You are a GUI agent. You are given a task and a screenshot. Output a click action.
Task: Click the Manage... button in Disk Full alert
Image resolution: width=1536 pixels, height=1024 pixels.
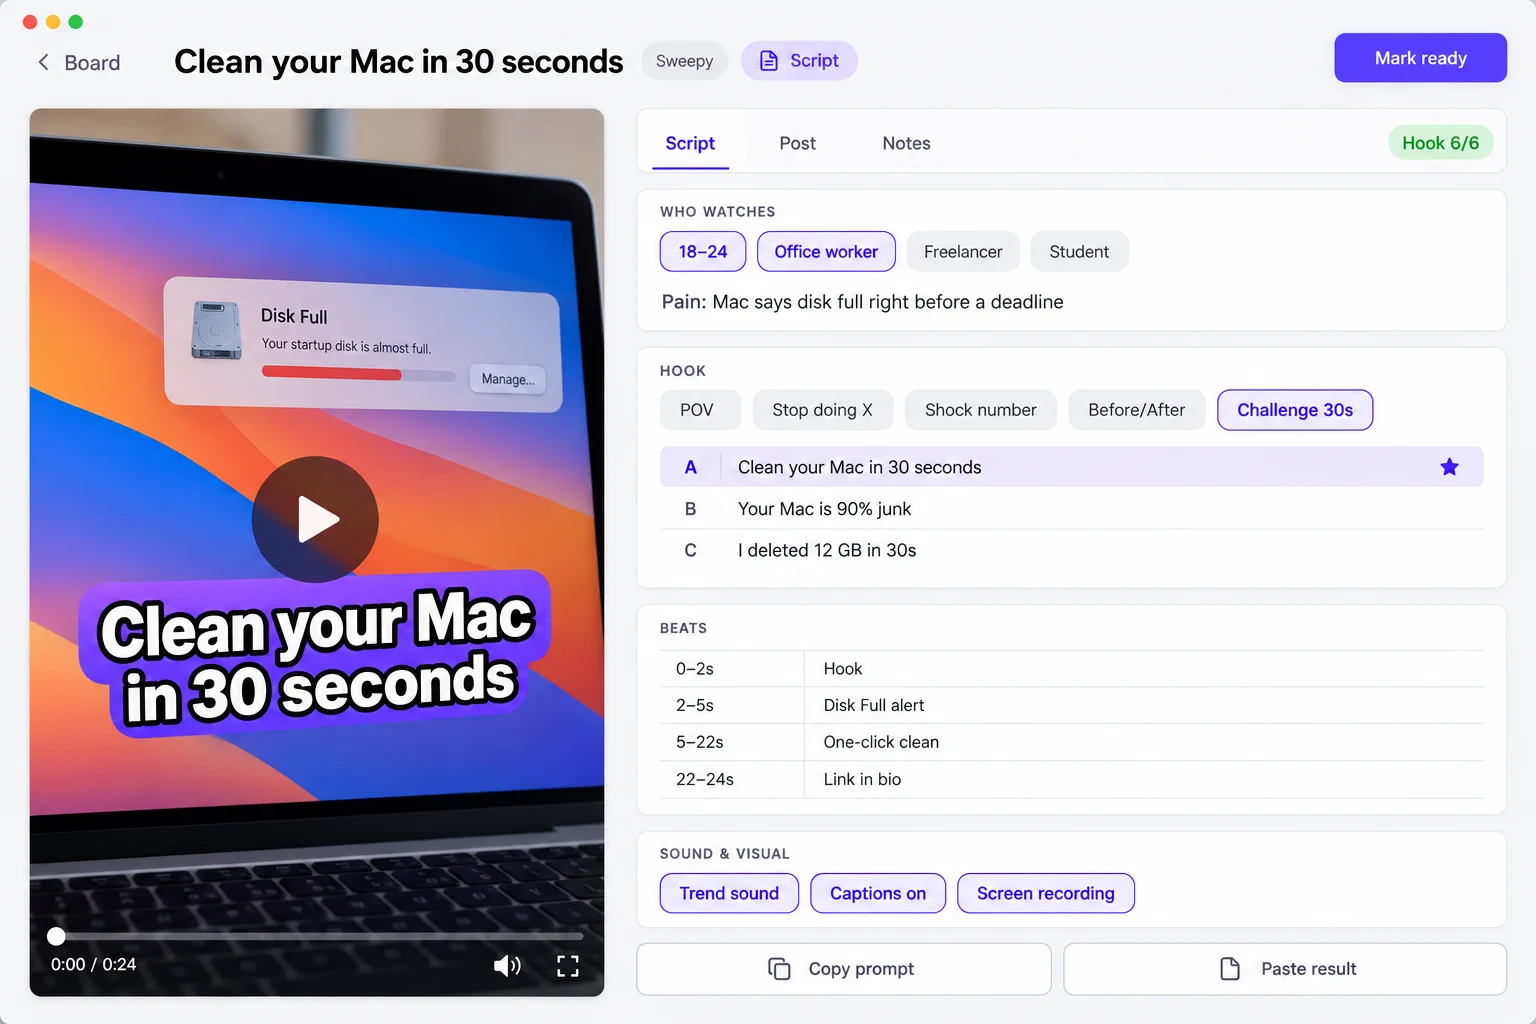(x=508, y=379)
